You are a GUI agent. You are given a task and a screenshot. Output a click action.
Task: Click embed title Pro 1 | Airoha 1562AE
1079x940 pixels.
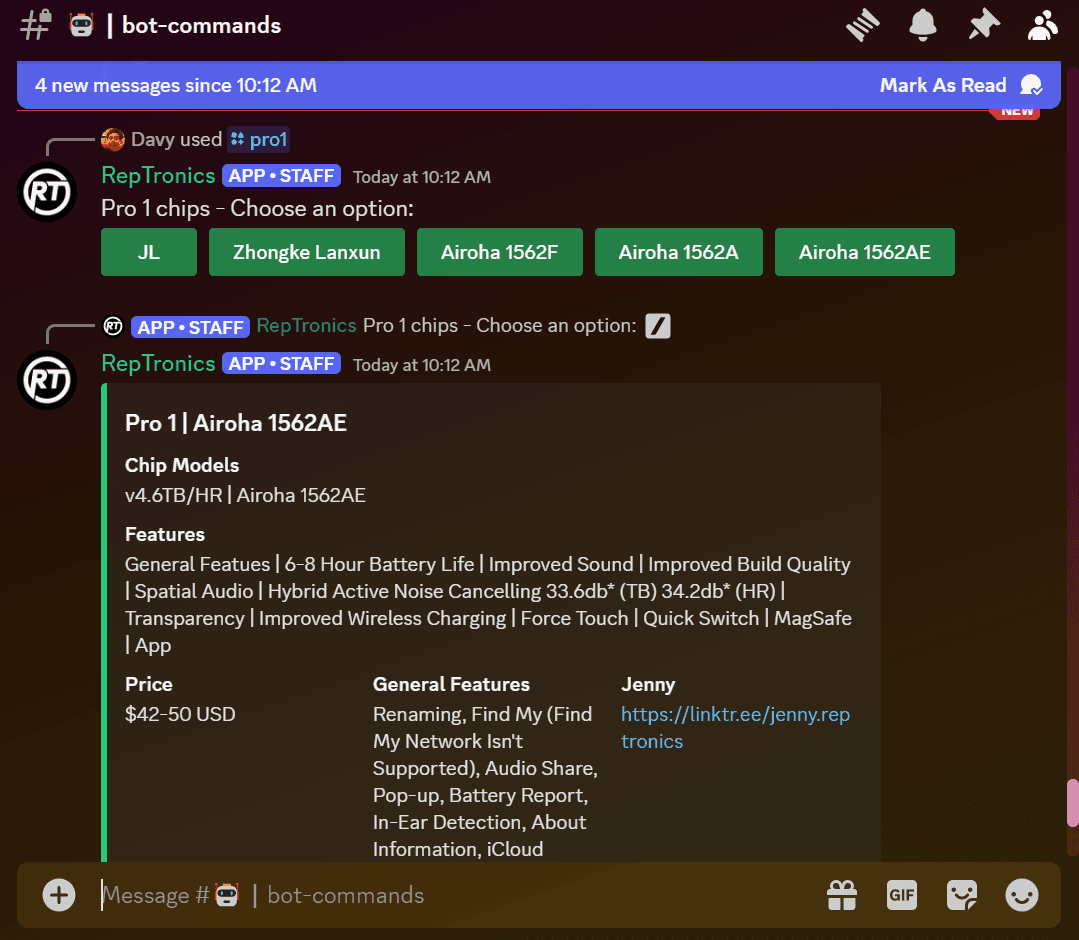click(x=236, y=423)
